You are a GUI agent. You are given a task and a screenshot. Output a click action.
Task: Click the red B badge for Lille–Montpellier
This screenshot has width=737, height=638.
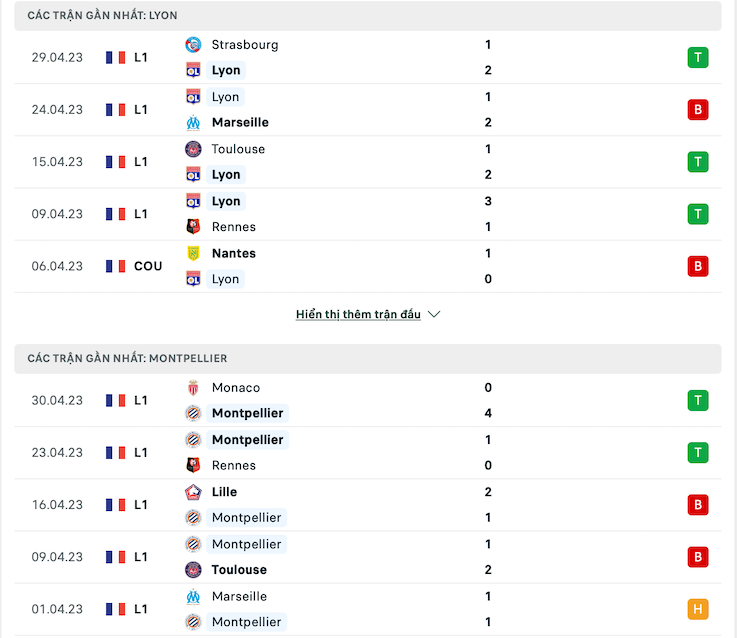click(x=698, y=505)
